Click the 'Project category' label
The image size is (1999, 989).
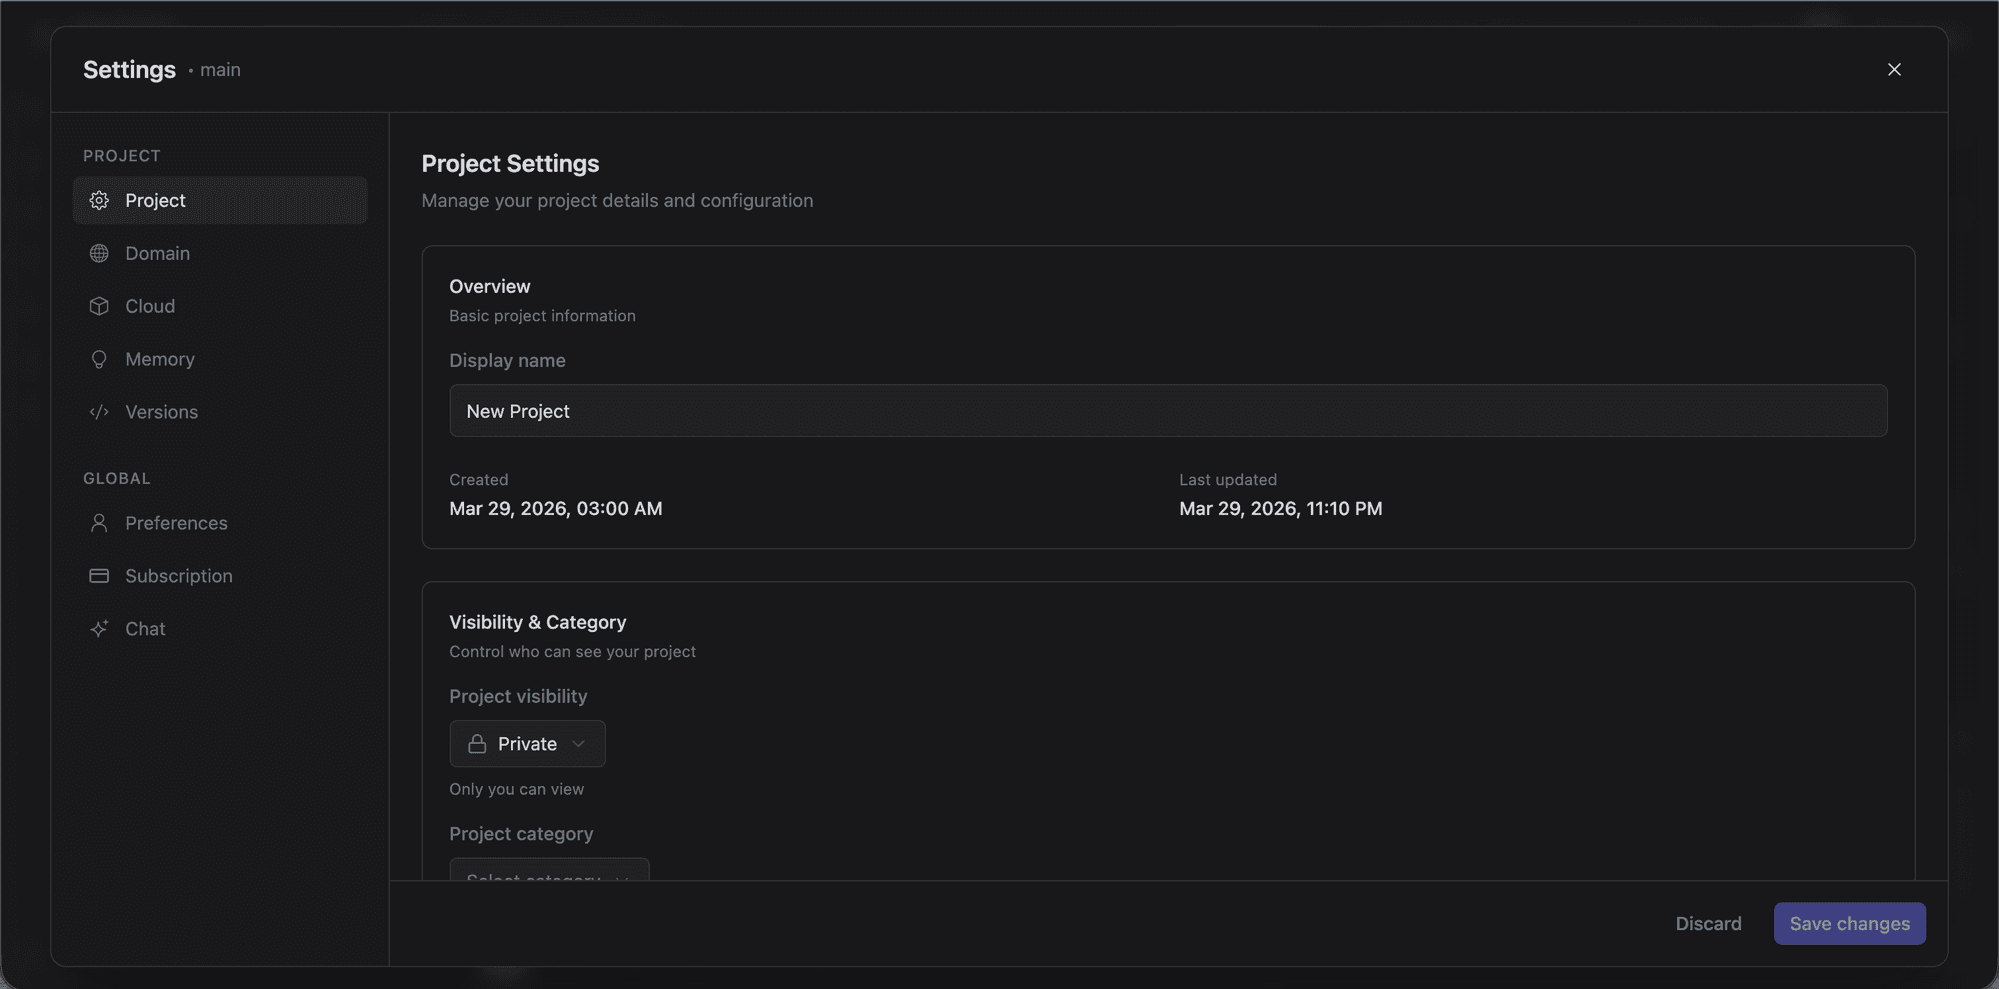point(521,834)
